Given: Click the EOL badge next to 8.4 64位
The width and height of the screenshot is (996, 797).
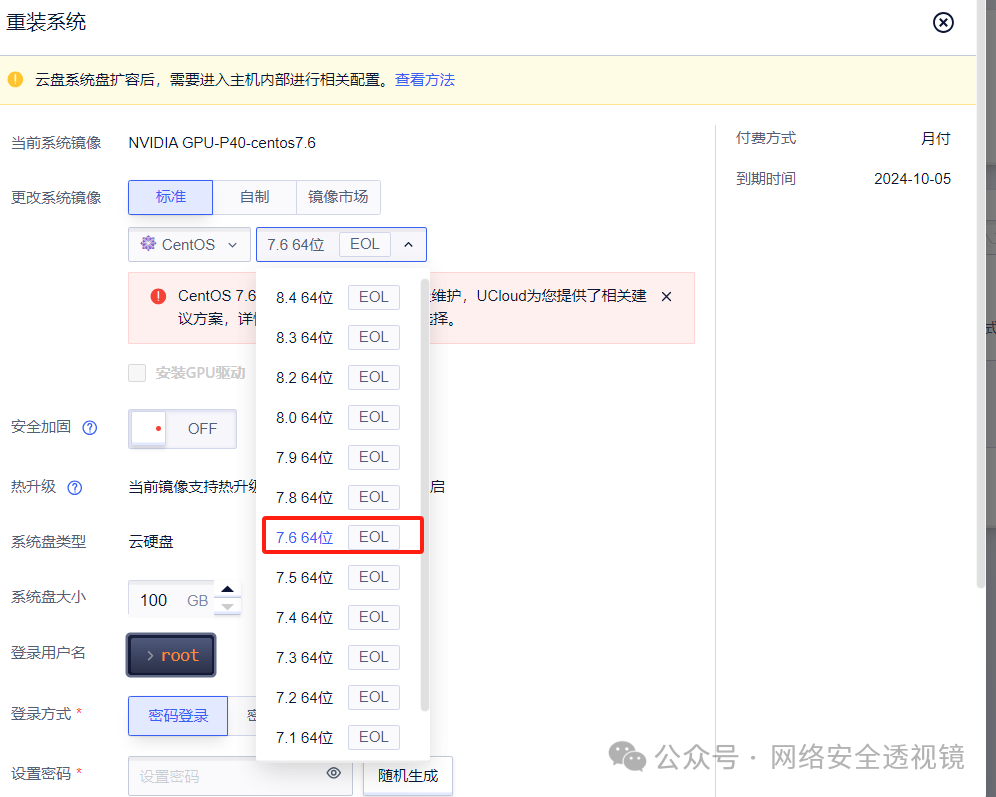Looking at the screenshot, I should pos(373,297).
